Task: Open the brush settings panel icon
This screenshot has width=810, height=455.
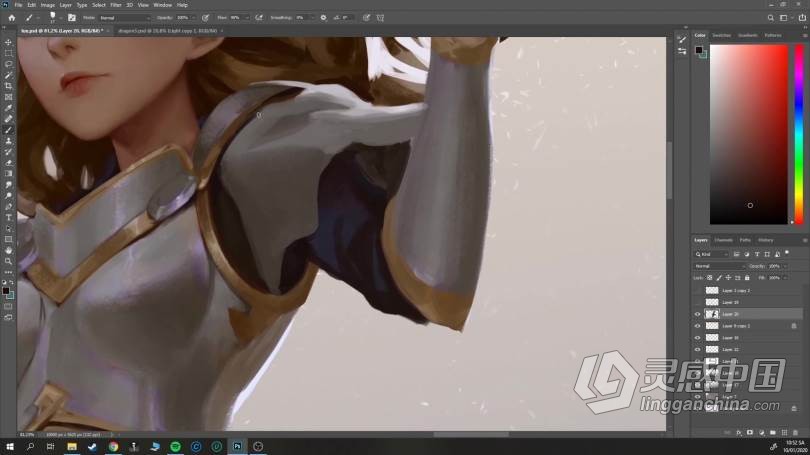Action: (72, 18)
